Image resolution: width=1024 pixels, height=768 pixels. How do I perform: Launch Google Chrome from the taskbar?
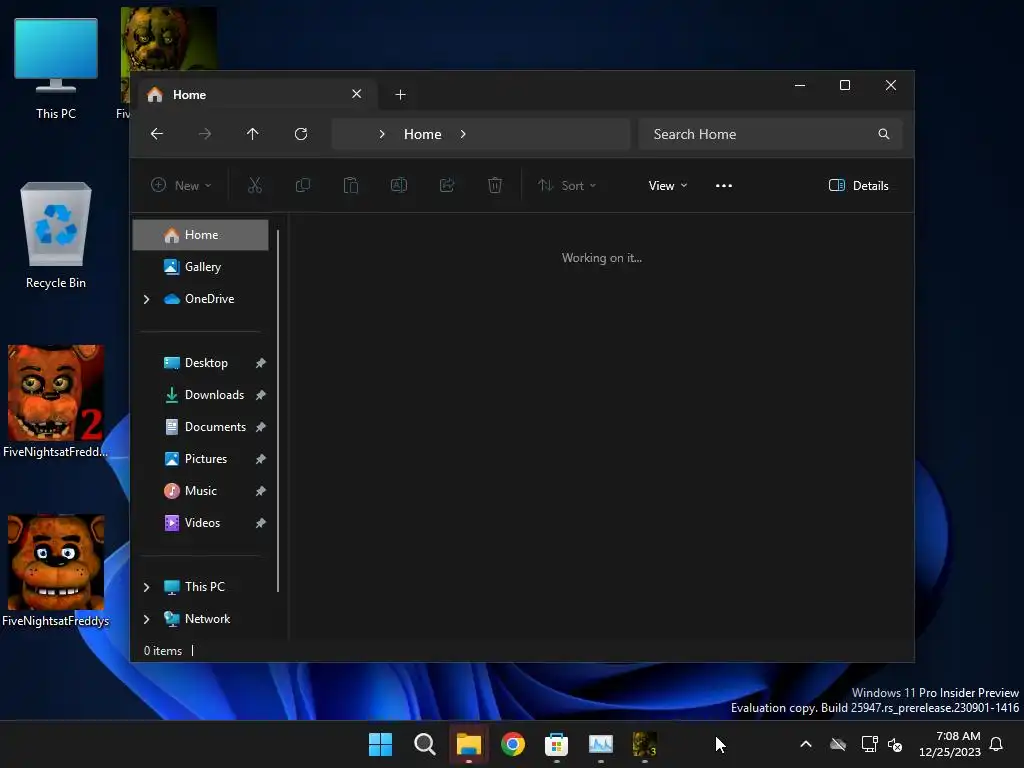(x=513, y=744)
